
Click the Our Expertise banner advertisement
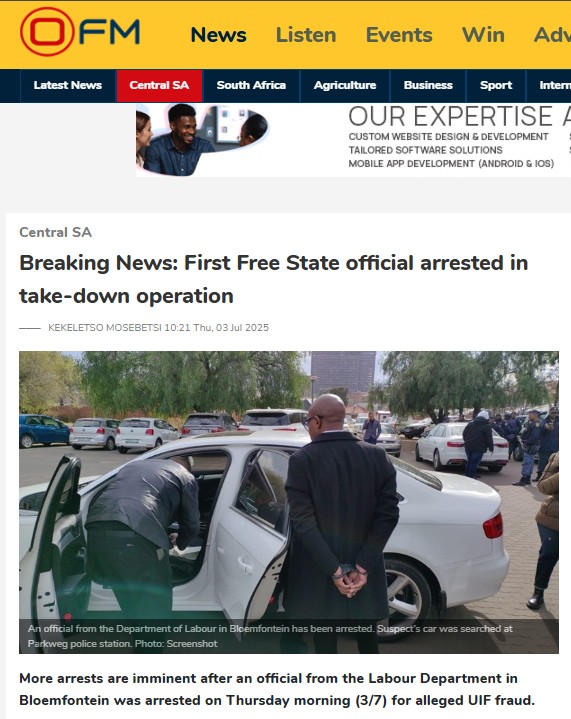tap(353, 140)
